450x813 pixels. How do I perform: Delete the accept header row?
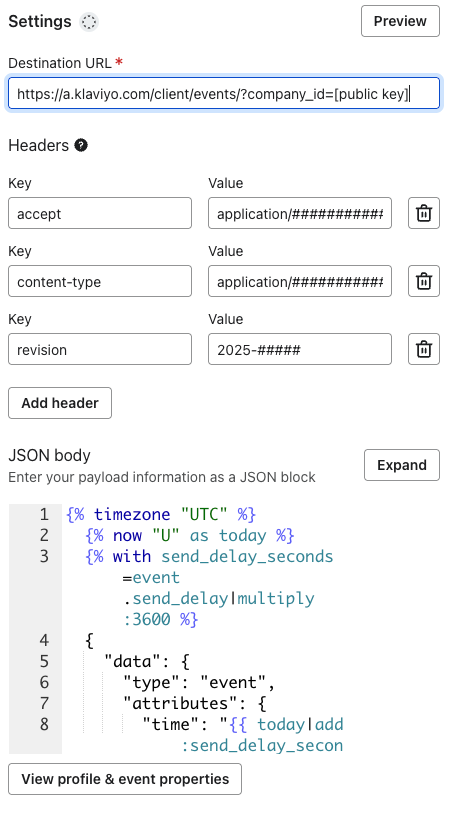pos(424,213)
